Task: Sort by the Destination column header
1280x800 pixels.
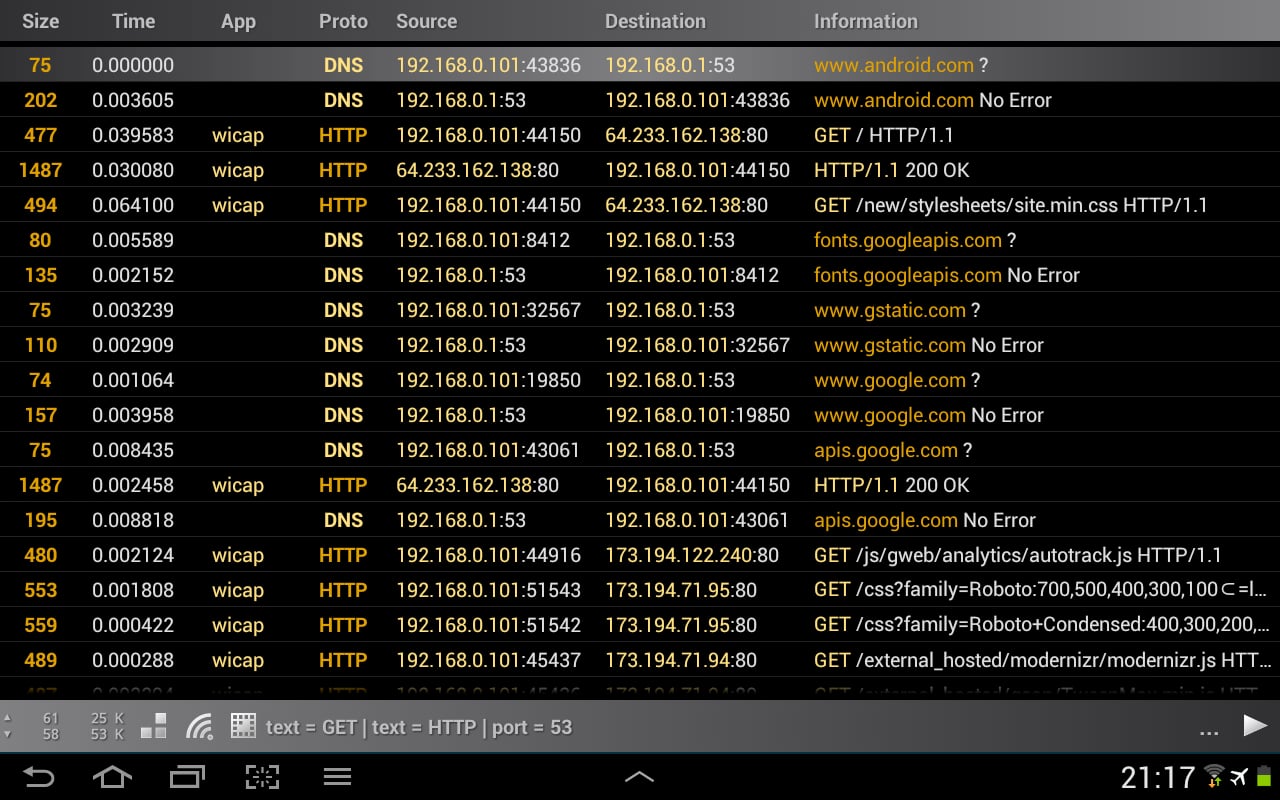Action: [x=655, y=21]
